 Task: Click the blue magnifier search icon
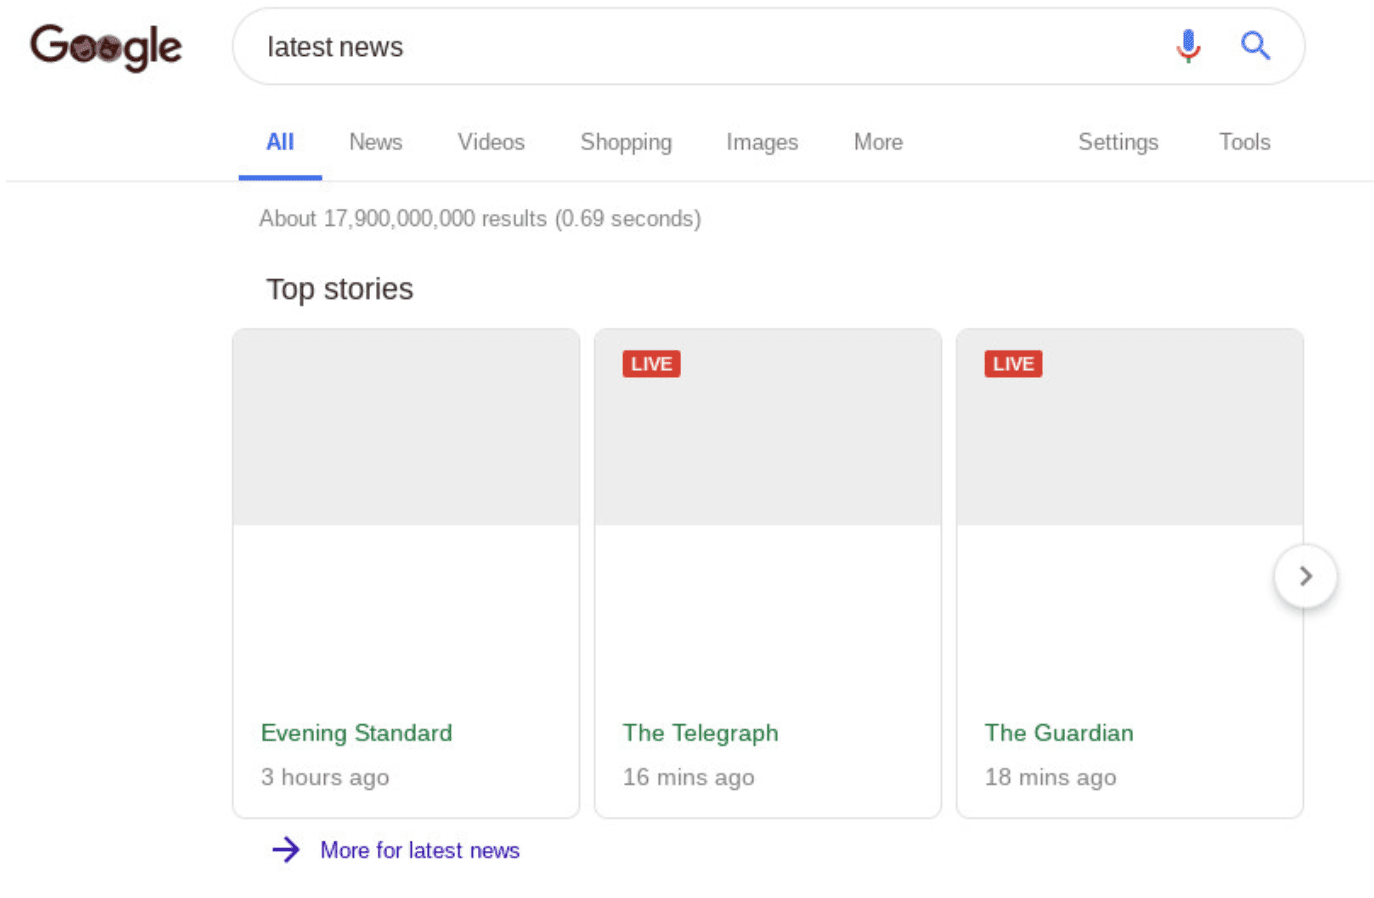(x=1255, y=46)
